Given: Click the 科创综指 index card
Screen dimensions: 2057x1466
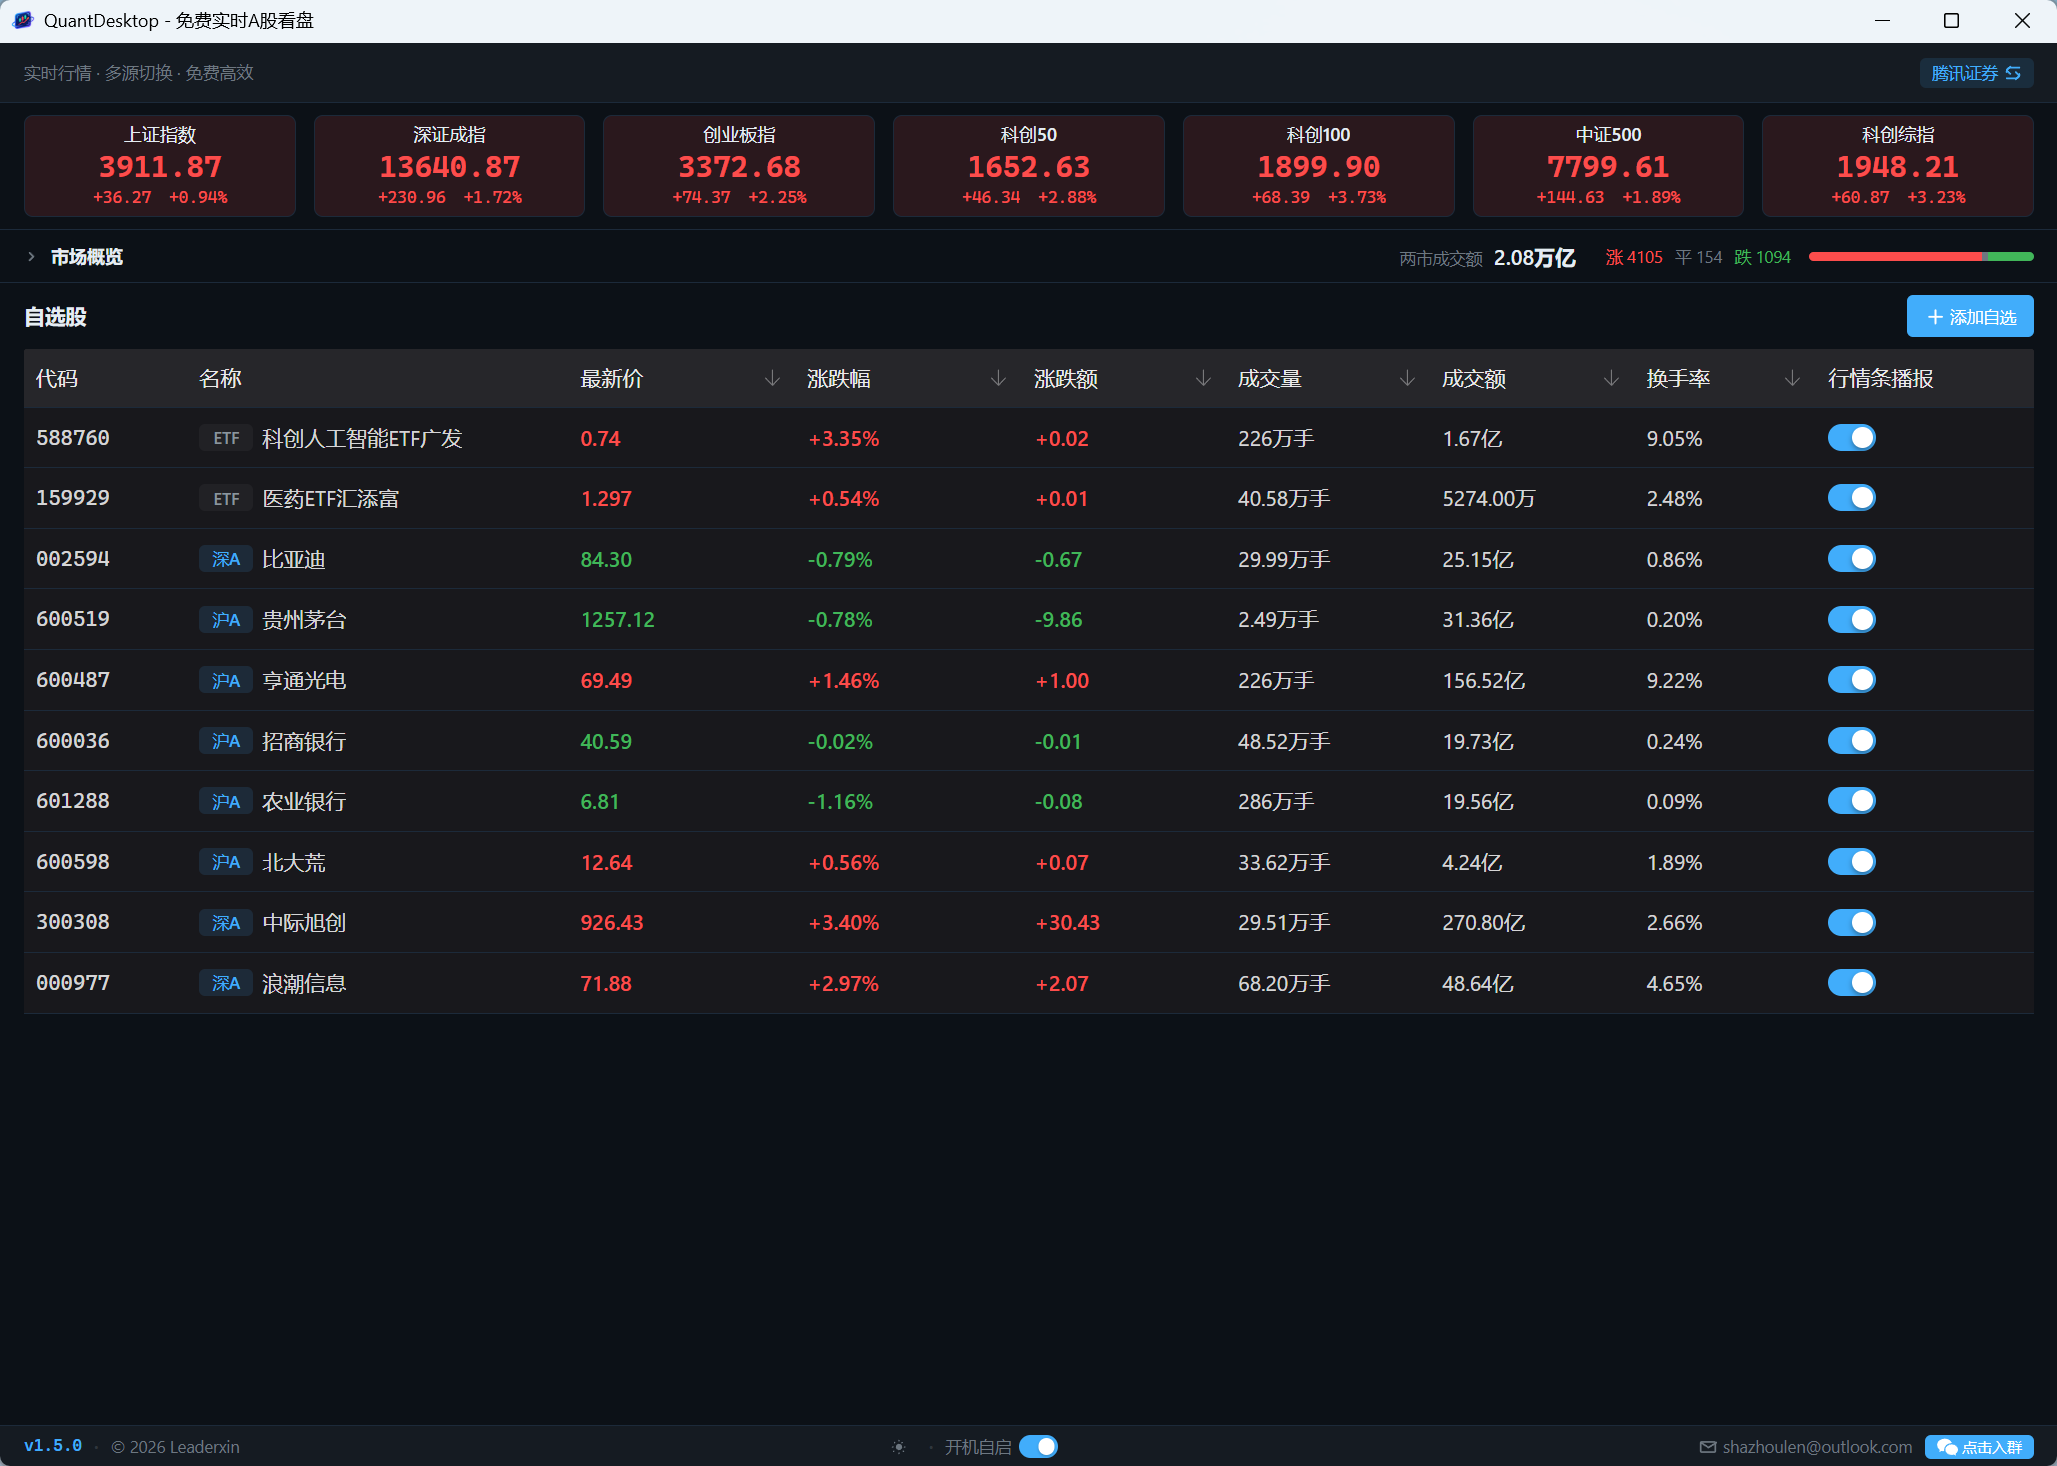Looking at the screenshot, I should tap(1898, 166).
